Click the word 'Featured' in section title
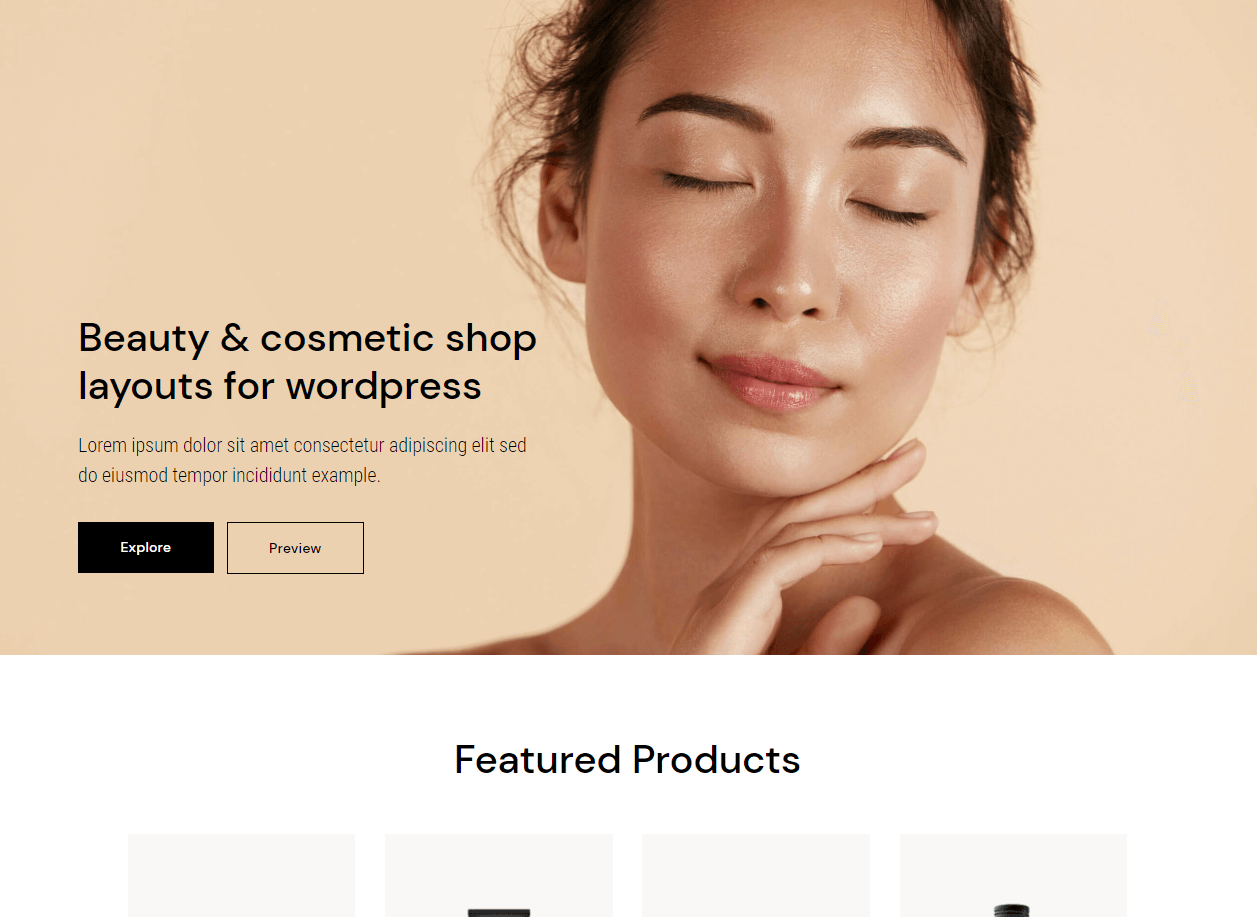Image resolution: width=1257 pixels, height=917 pixels. click(x=538, y=760)
